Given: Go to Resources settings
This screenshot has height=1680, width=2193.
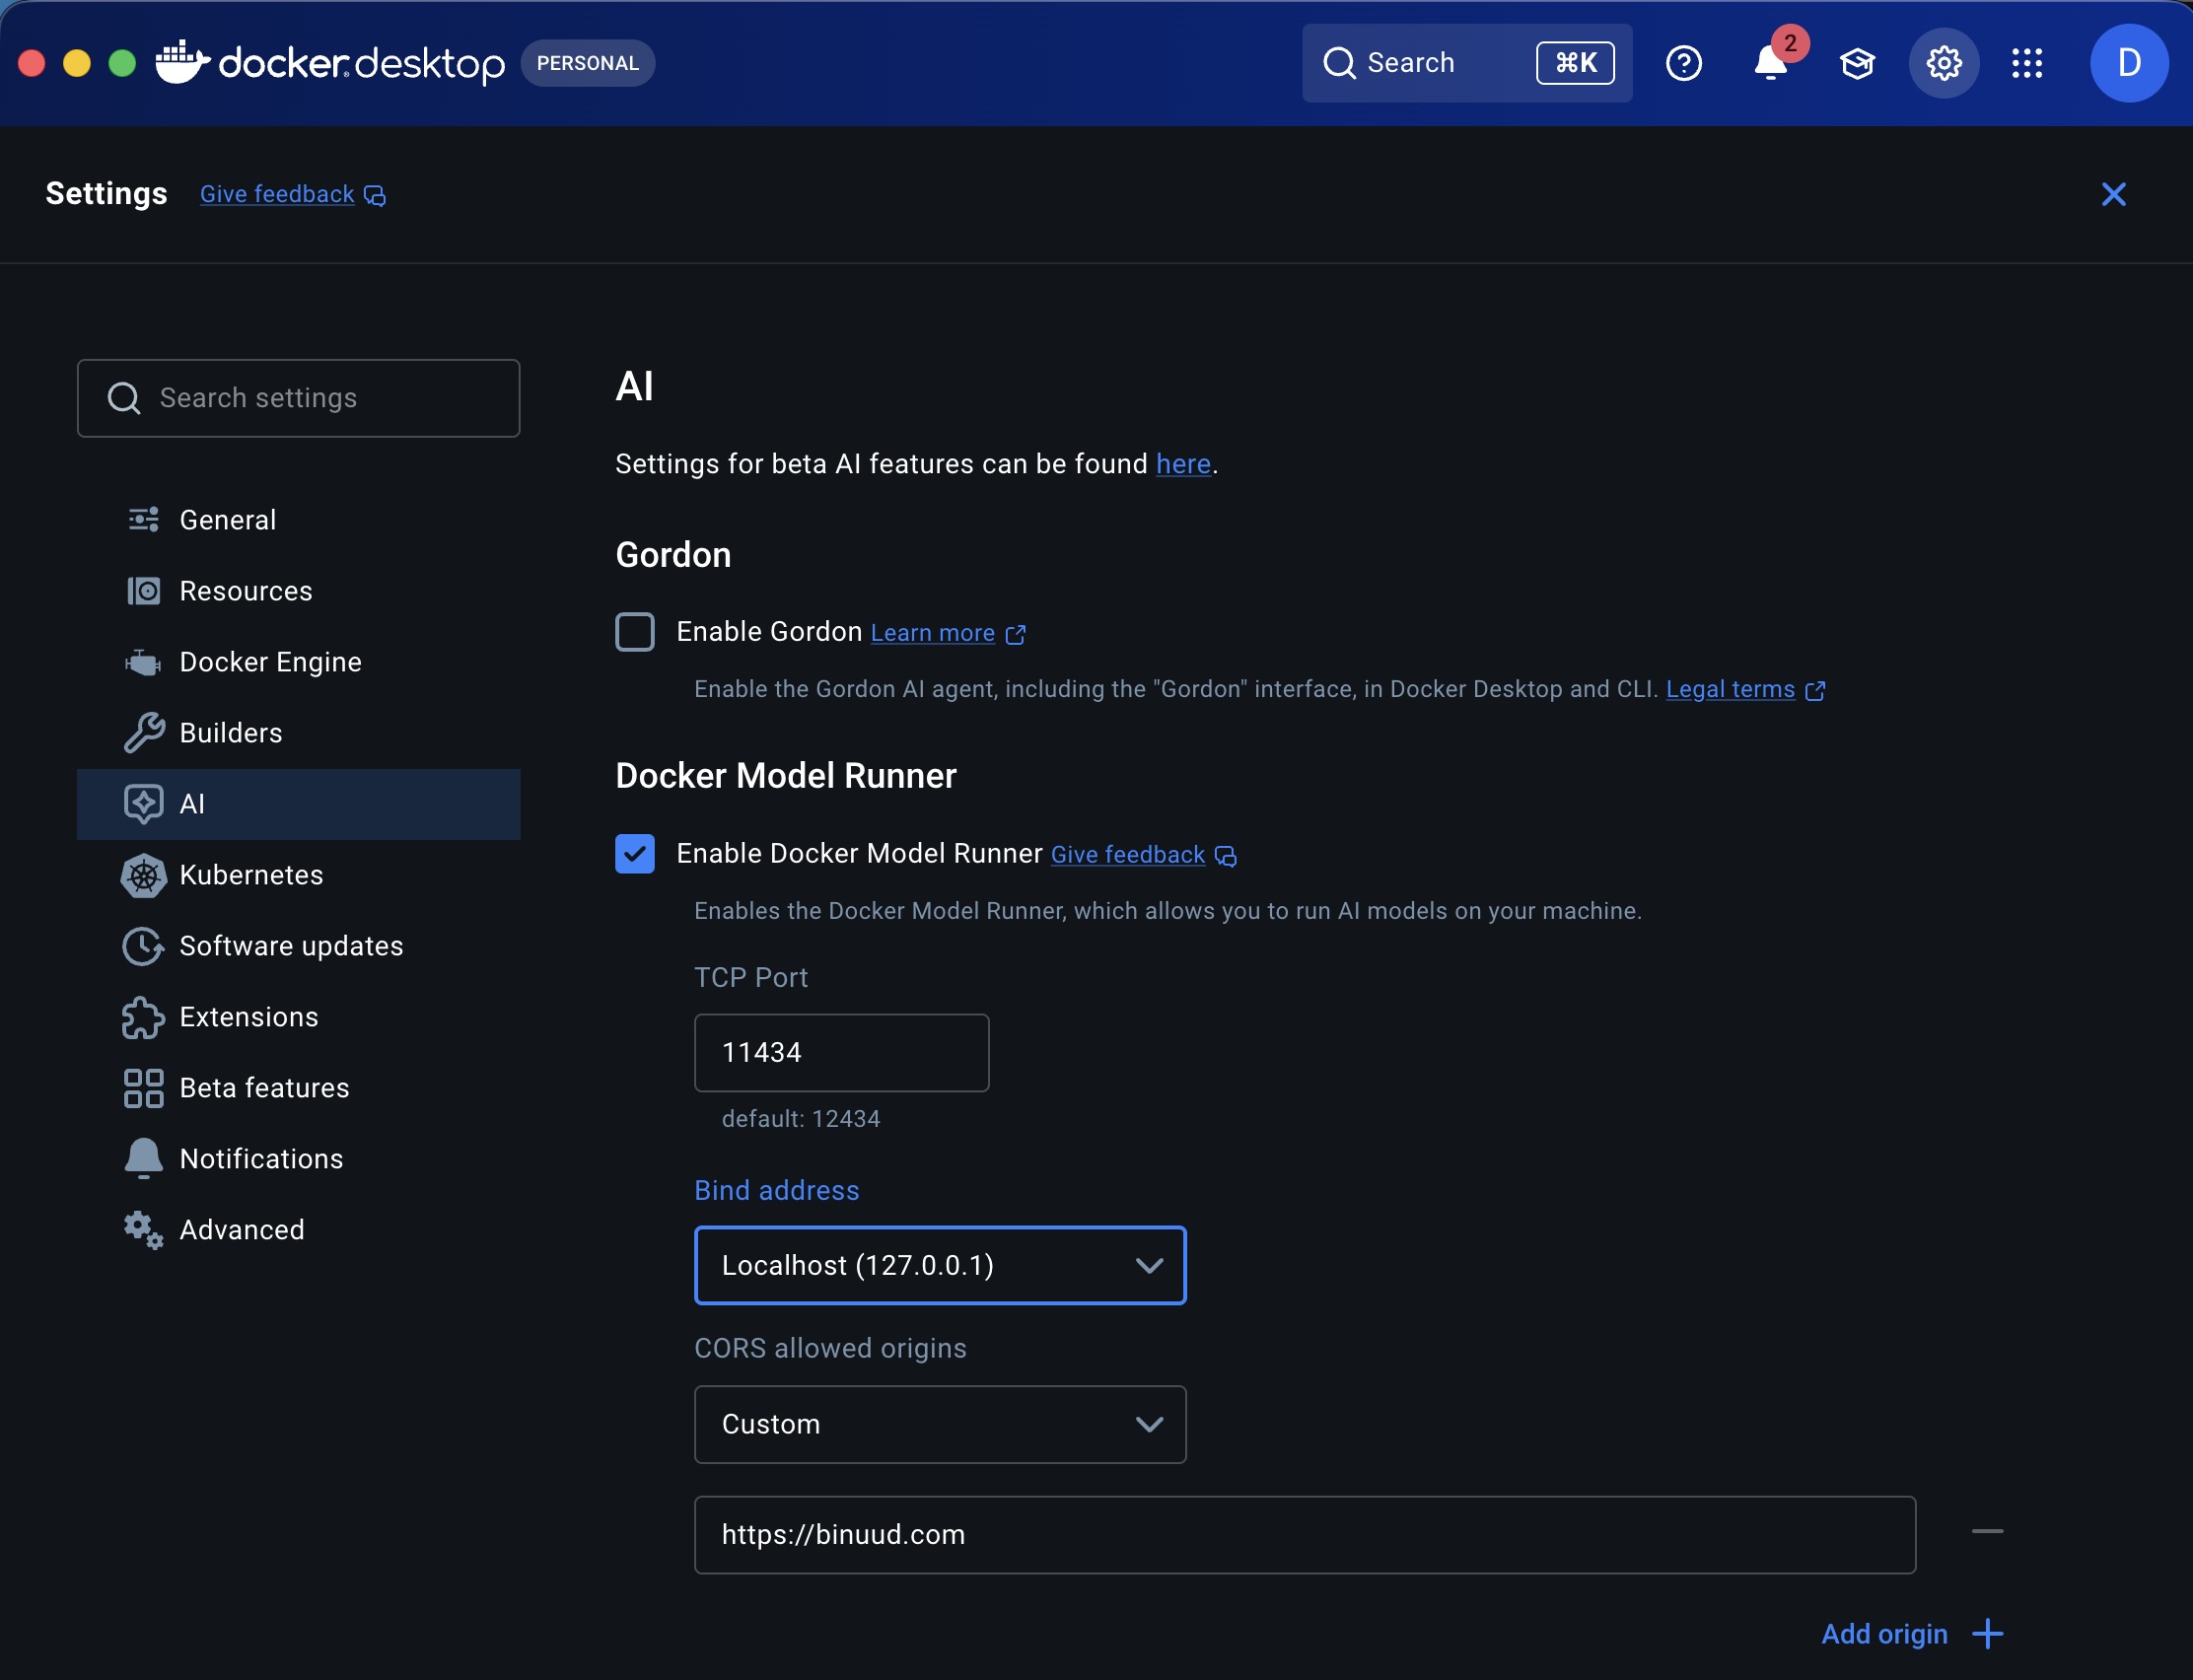Looking at the screenshot, I should tap(298, 591).
